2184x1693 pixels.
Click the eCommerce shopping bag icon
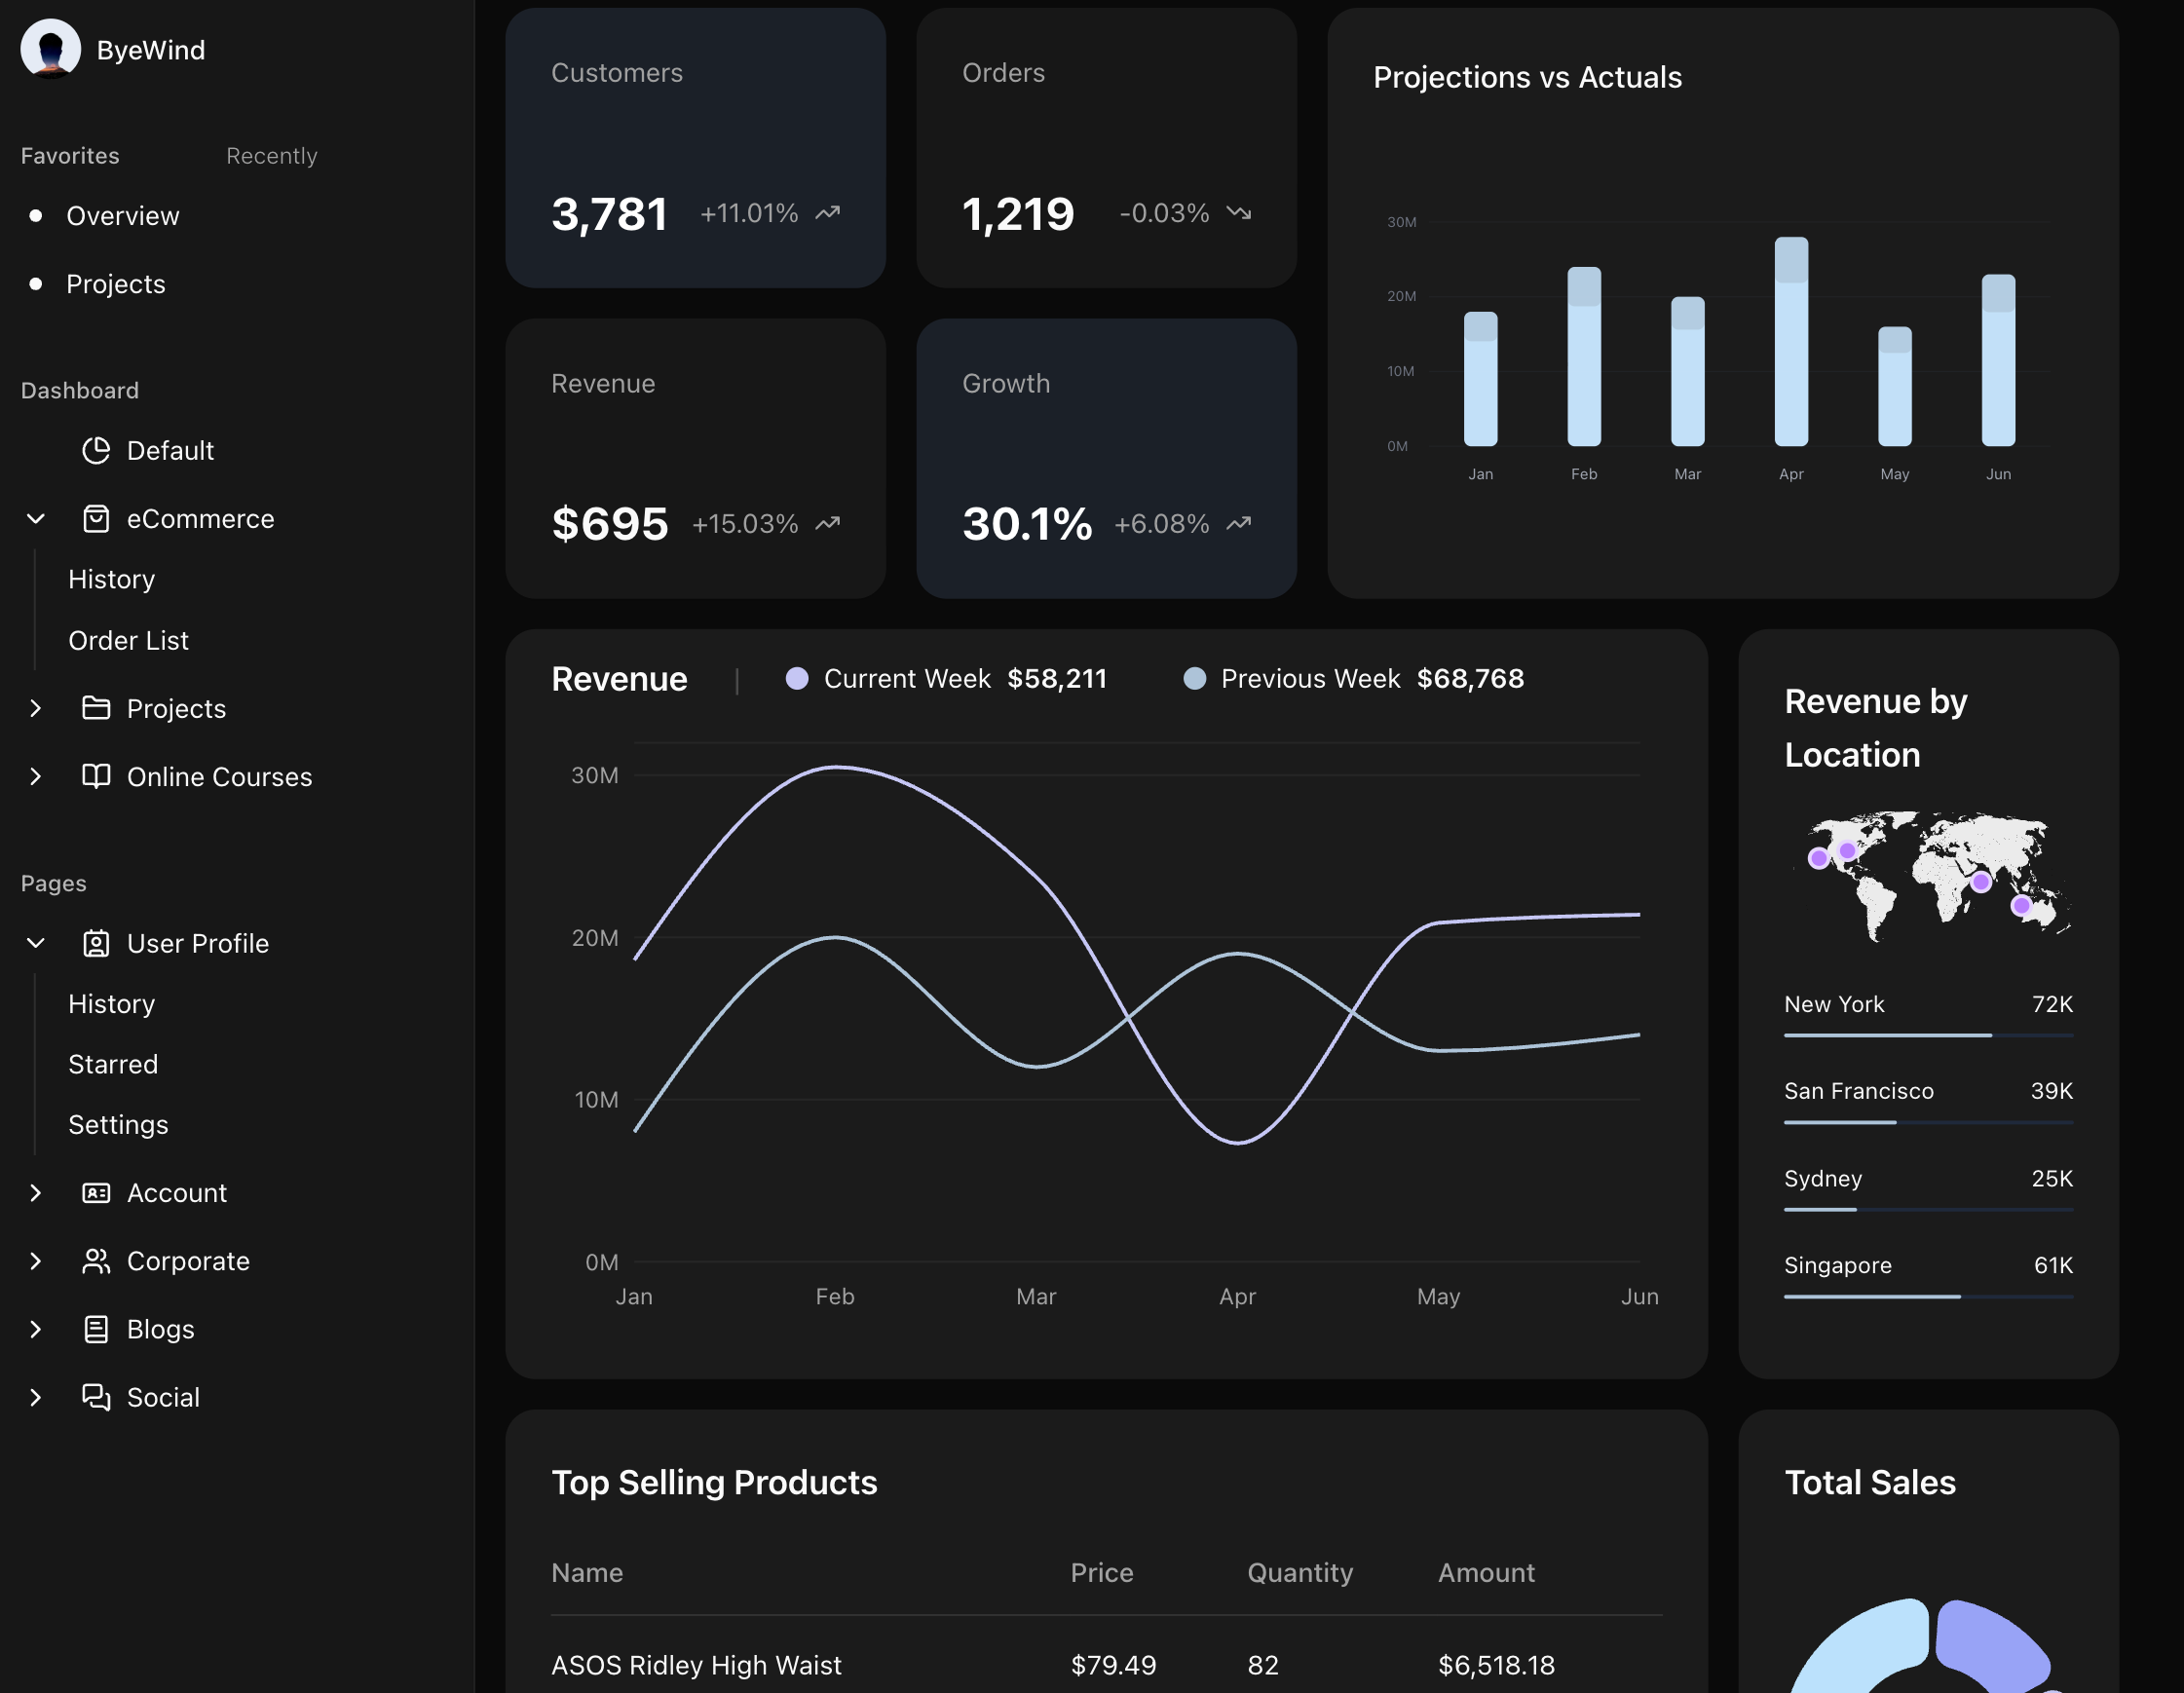96,519
